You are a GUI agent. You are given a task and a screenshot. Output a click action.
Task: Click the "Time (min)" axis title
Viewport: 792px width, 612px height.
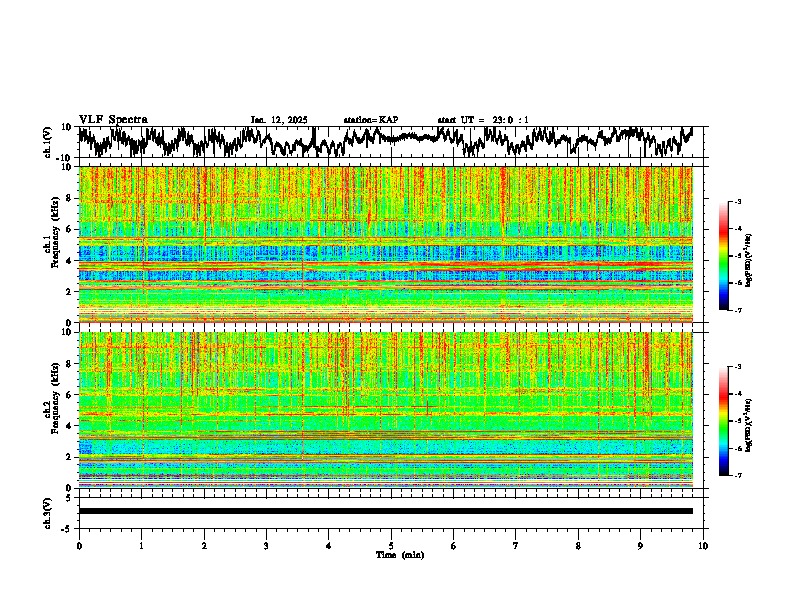coord(400,555)
